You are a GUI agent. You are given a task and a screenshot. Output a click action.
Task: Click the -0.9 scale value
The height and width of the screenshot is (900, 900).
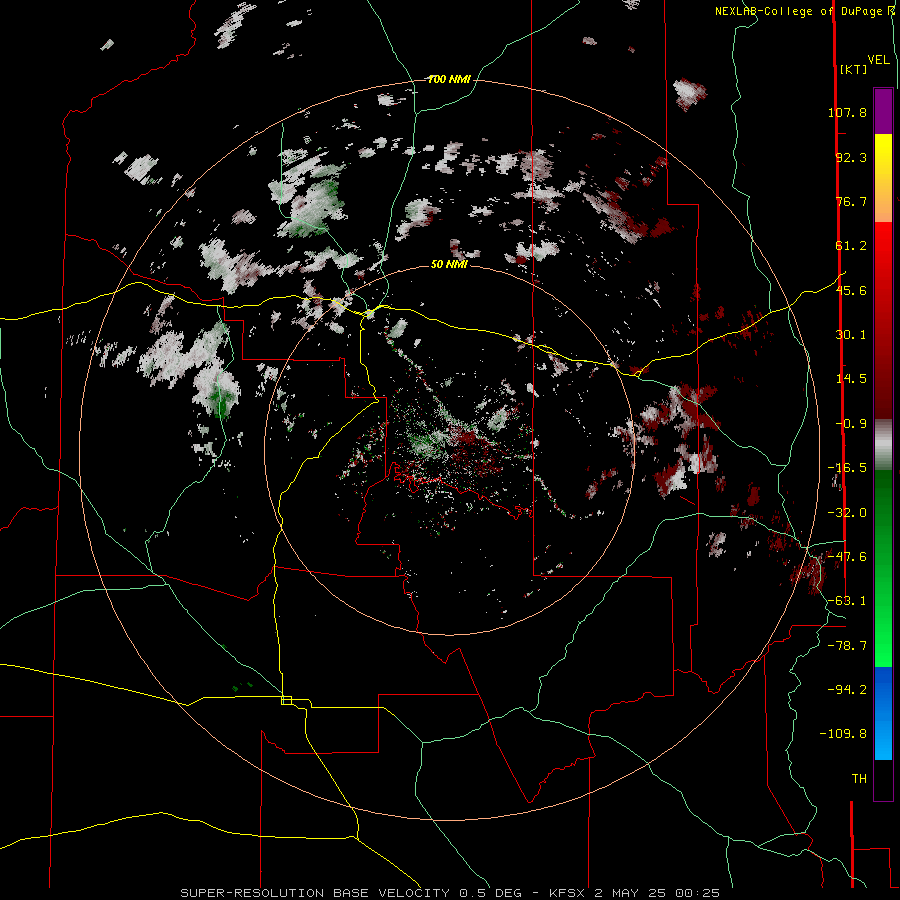[851, 424]
